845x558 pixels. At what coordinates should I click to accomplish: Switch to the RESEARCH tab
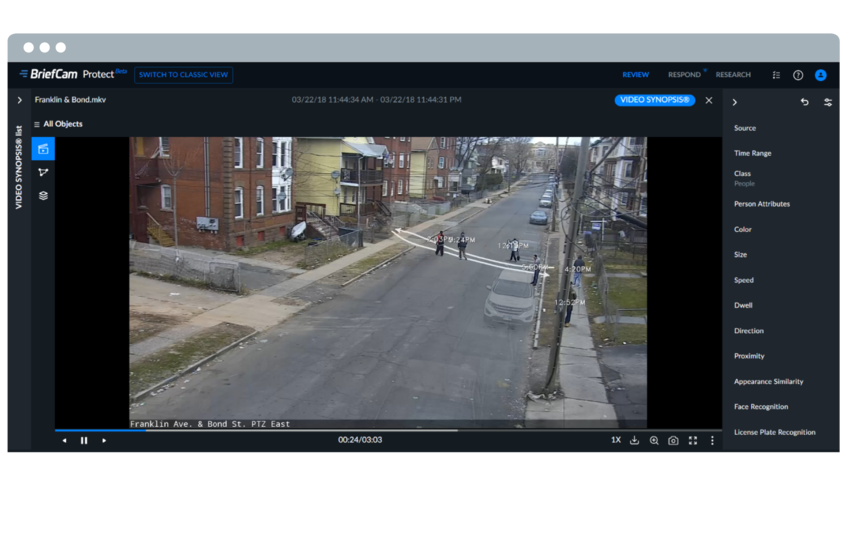tap(733, 75)
